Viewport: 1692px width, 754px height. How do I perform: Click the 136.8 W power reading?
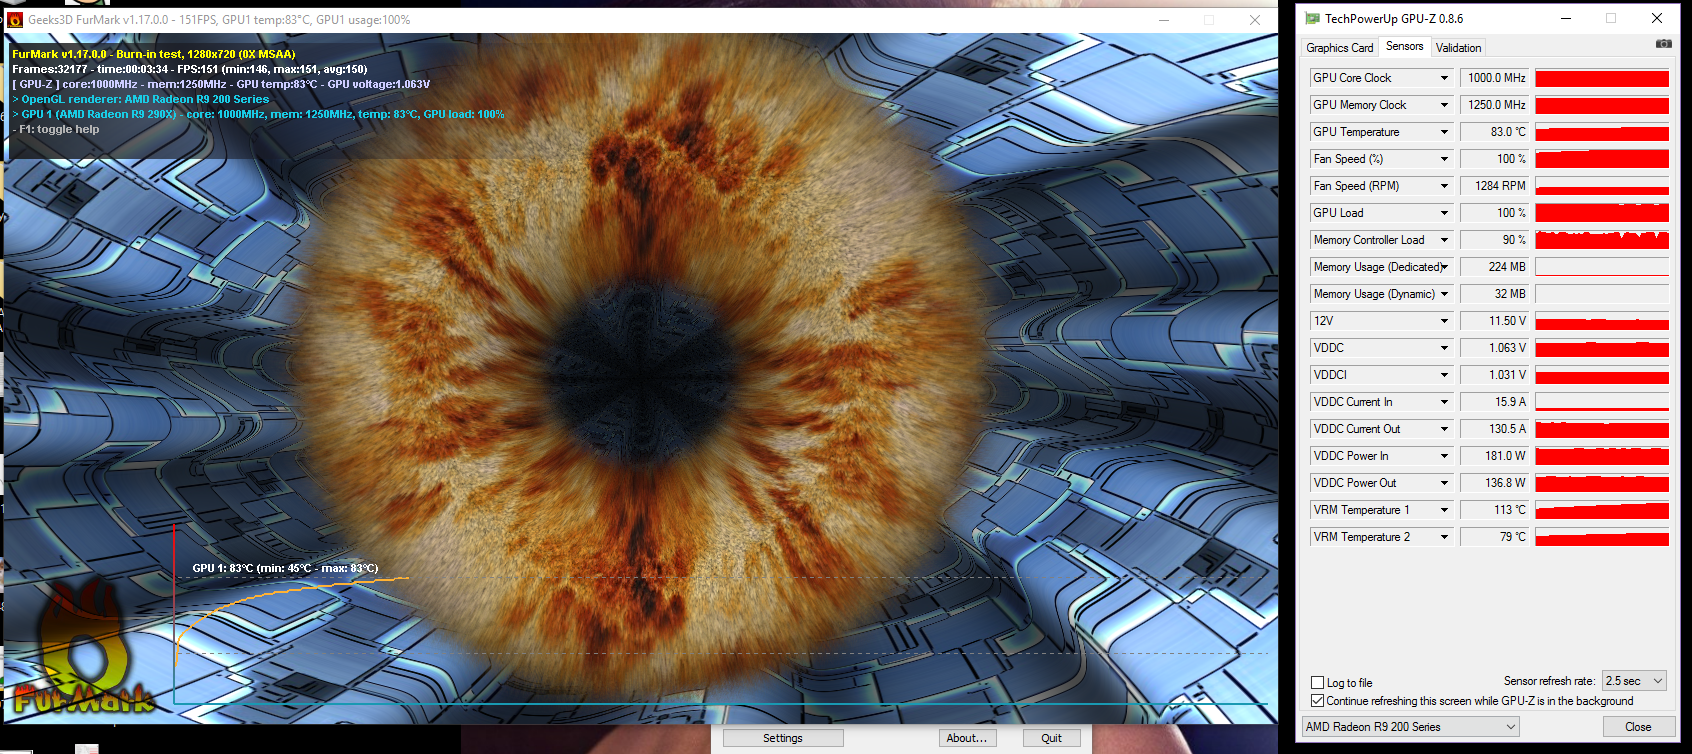pyautogui.click(x=1495, y=483)
